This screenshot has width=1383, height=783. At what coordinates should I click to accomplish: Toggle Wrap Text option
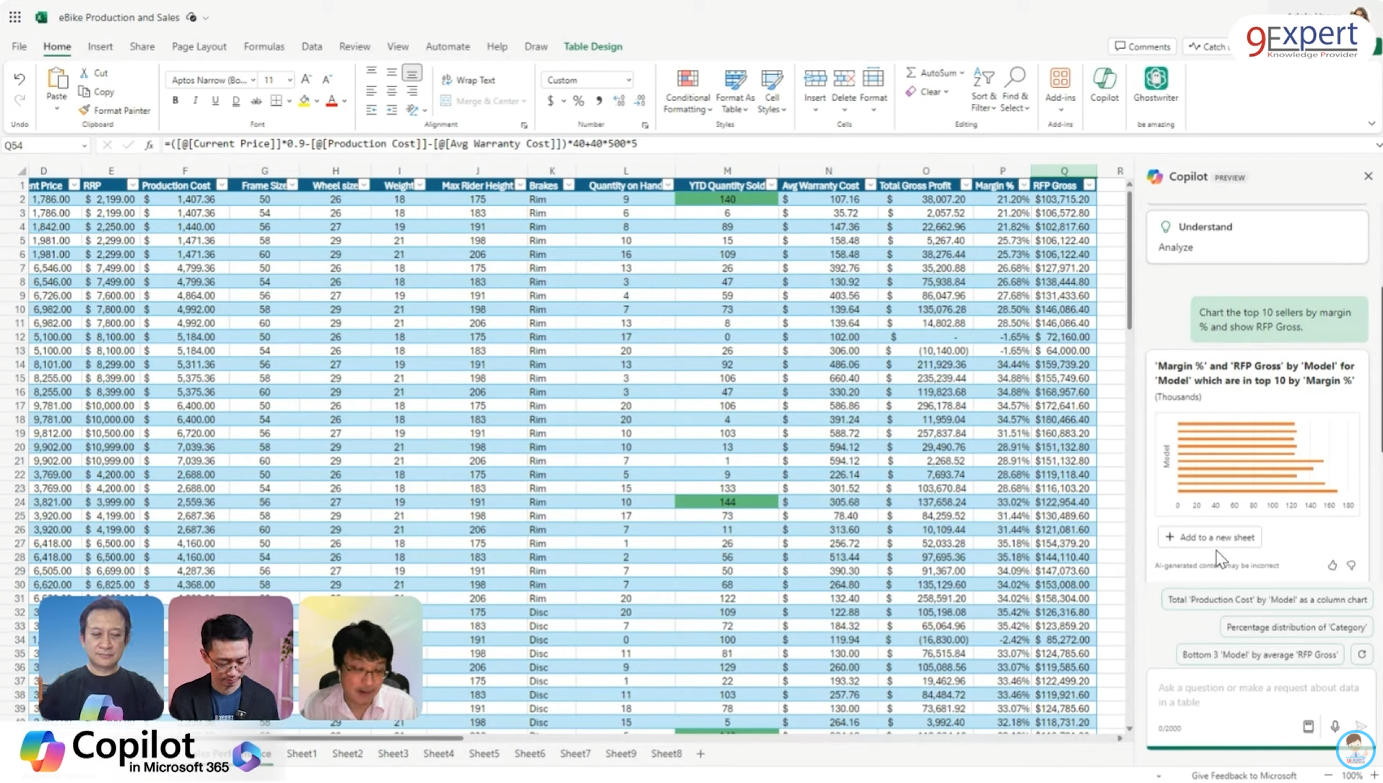click(x=468, y=80)
